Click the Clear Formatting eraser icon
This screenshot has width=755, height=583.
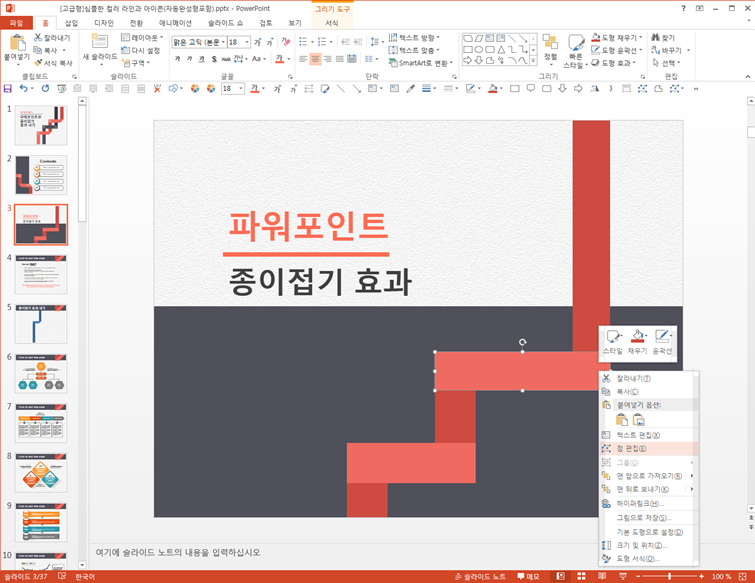click(x=286, y=42)
